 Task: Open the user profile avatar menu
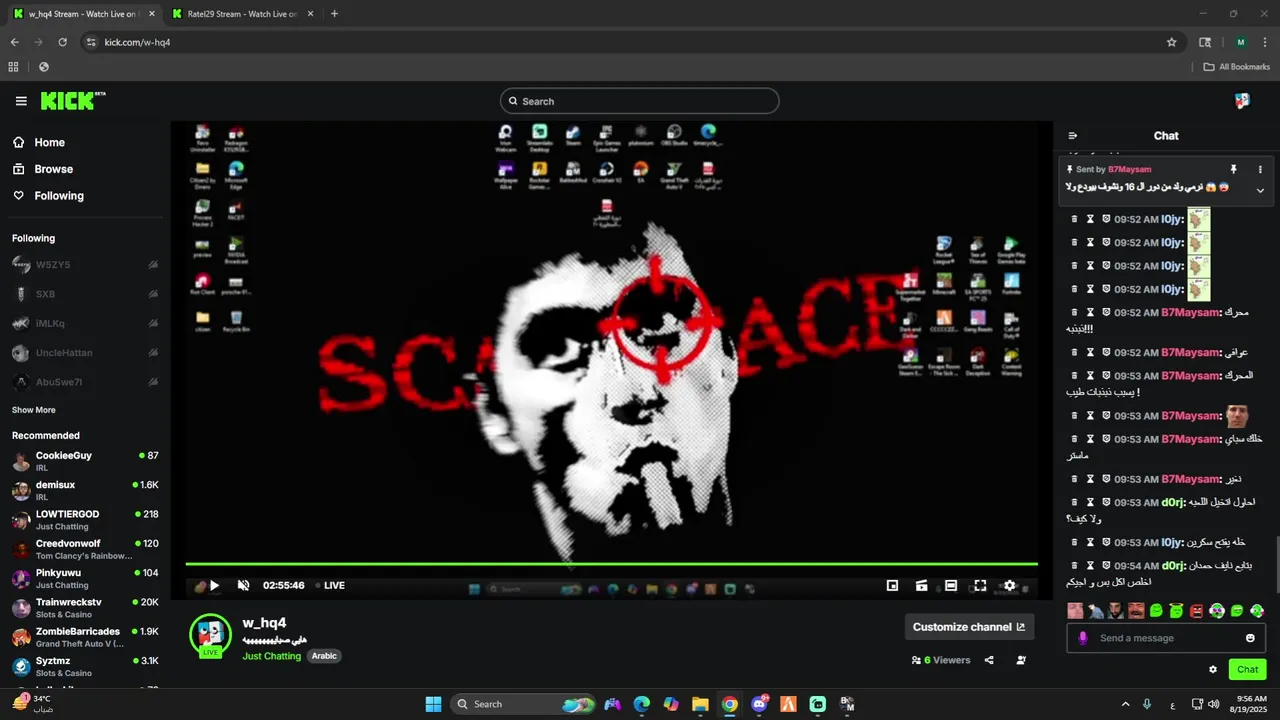[x=1242, y=101]
